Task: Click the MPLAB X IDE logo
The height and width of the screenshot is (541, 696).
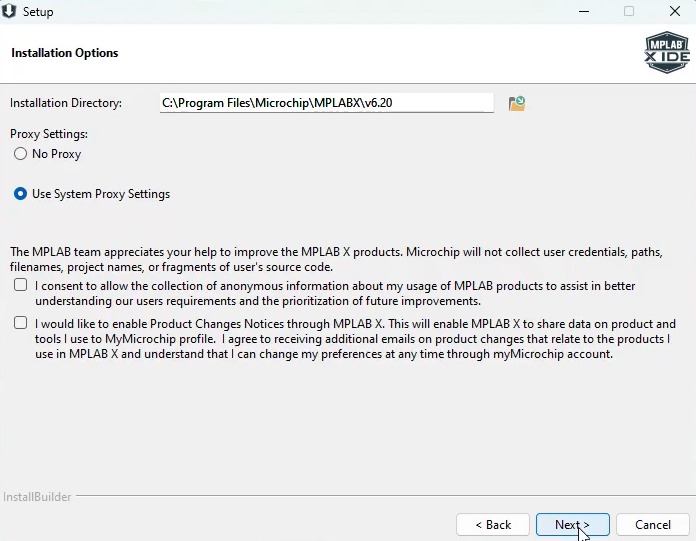Action: point(667,52)
